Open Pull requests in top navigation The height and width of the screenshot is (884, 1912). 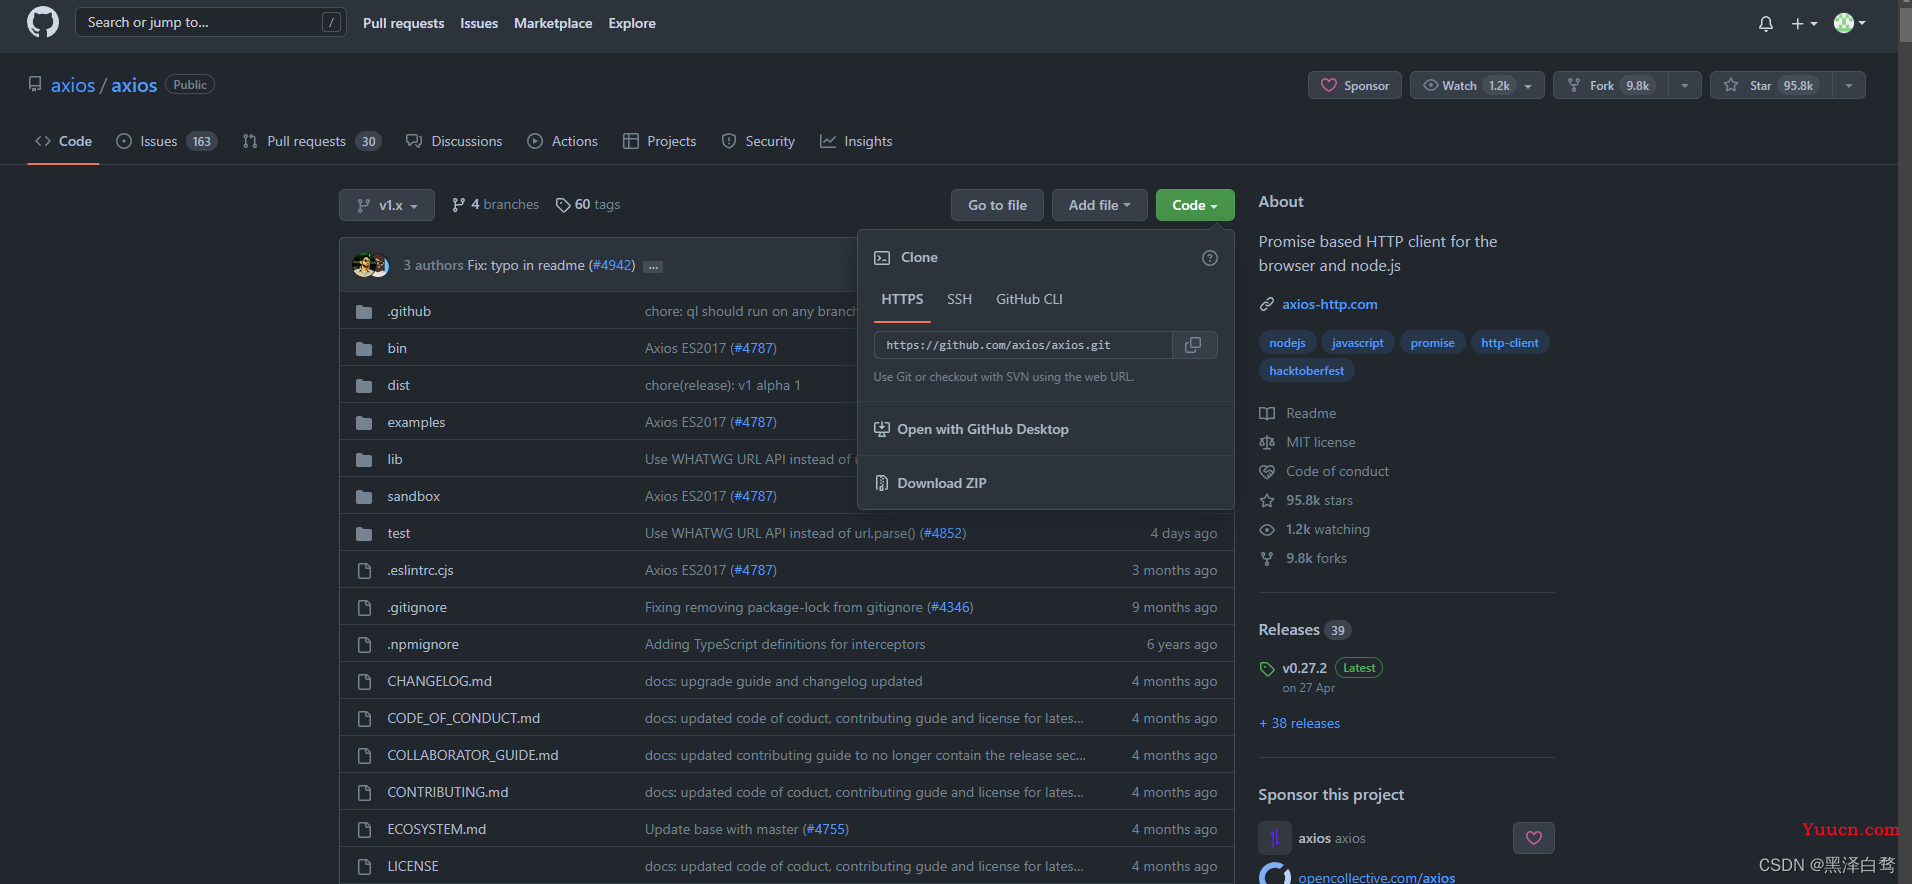(403, 23)
